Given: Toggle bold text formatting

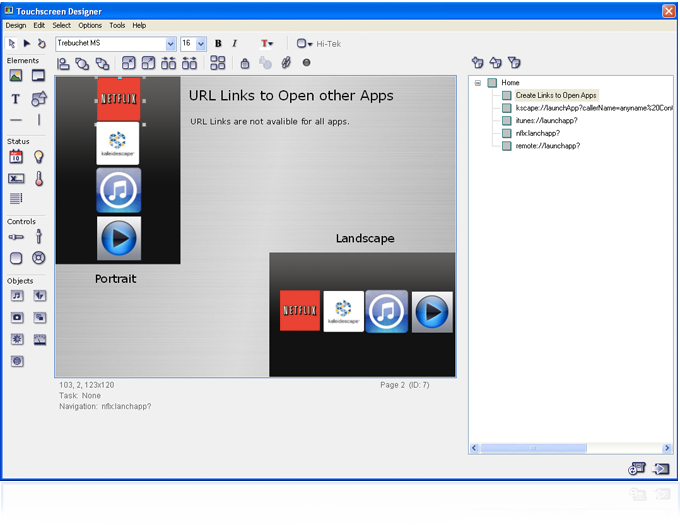Looking at the screenshot, I should coord(218,44).
